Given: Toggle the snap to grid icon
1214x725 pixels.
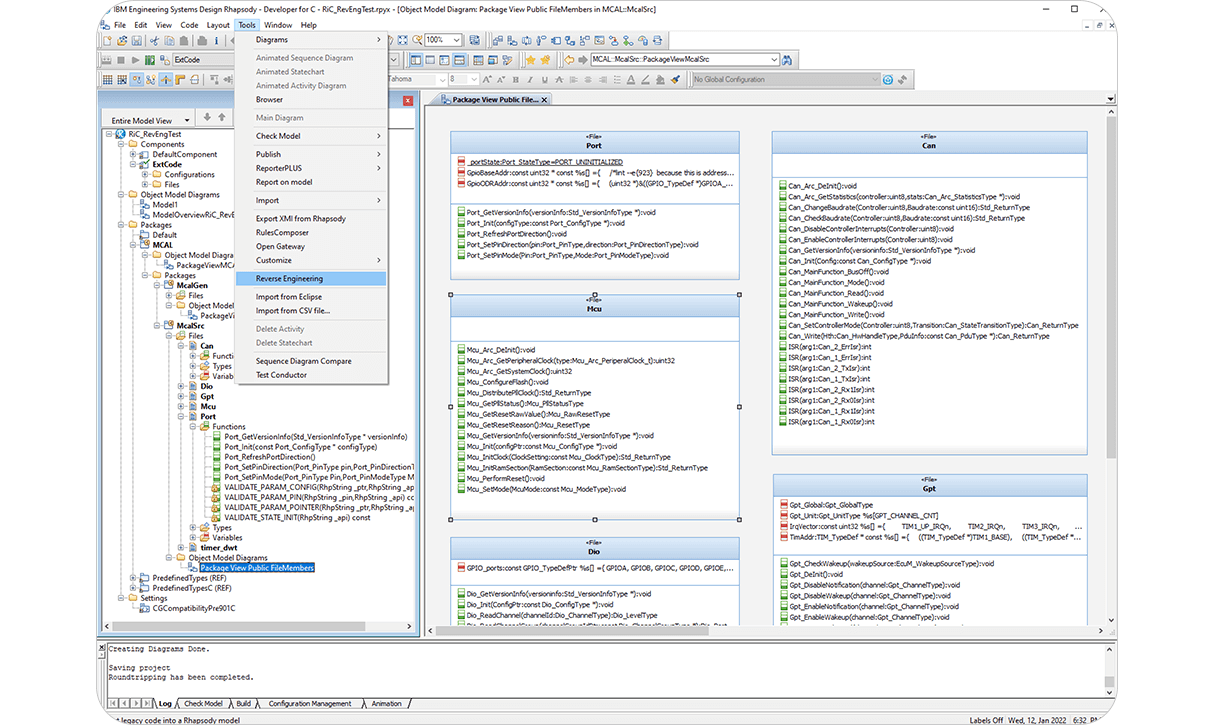Looking at the screenshot, I should pyautogui.click(x=122, y=80).
